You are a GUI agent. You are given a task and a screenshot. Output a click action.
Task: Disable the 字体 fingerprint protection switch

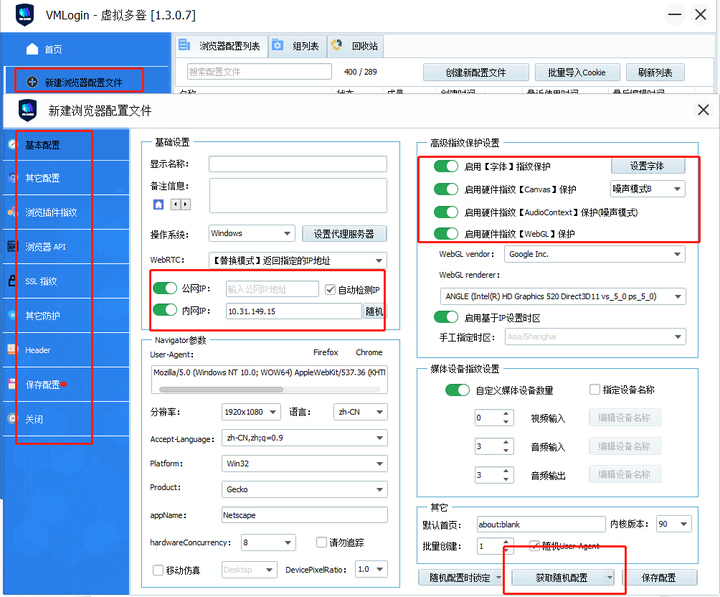(446, 166)
